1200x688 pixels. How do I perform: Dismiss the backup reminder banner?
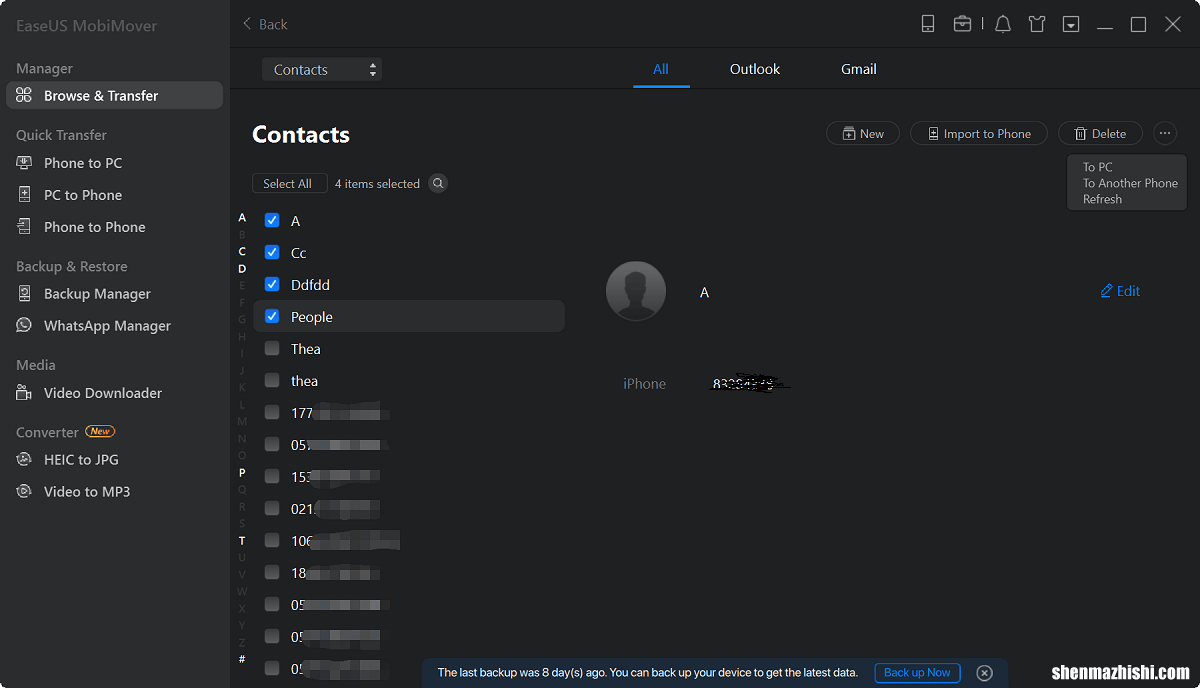(x=984, y=673)
